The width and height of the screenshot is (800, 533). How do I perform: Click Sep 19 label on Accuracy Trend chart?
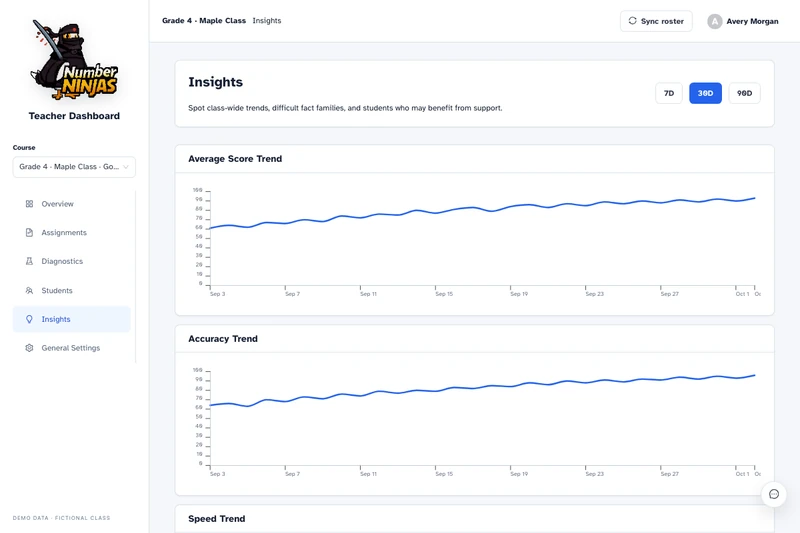(x=519, y=474)
